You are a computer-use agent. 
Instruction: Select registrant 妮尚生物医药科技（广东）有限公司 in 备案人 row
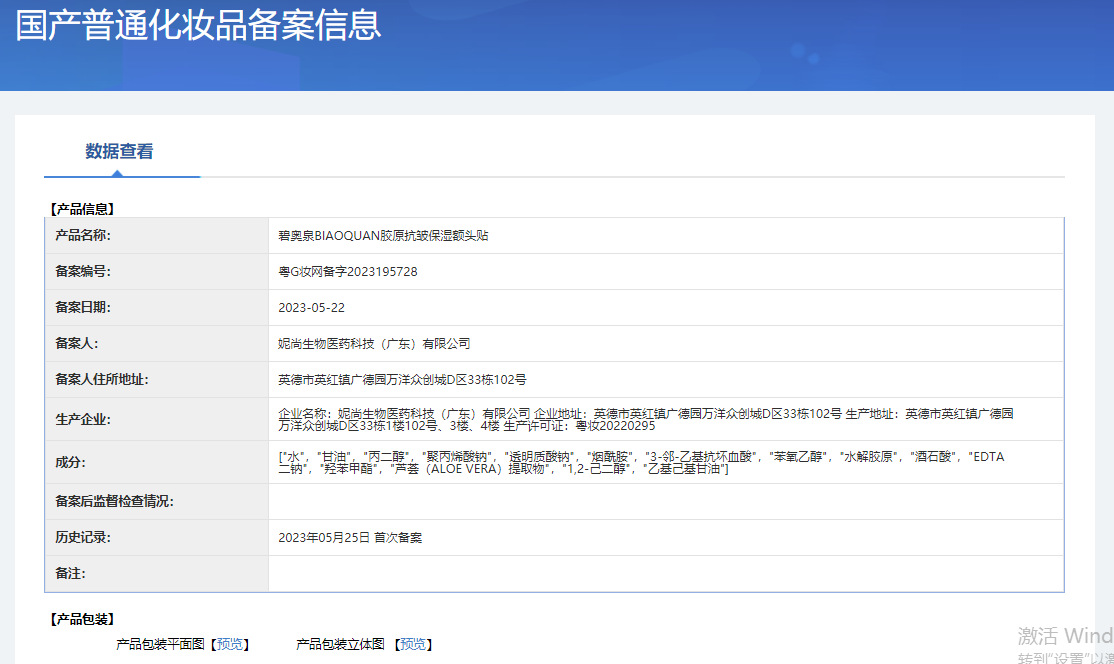(x=374, y=344)
